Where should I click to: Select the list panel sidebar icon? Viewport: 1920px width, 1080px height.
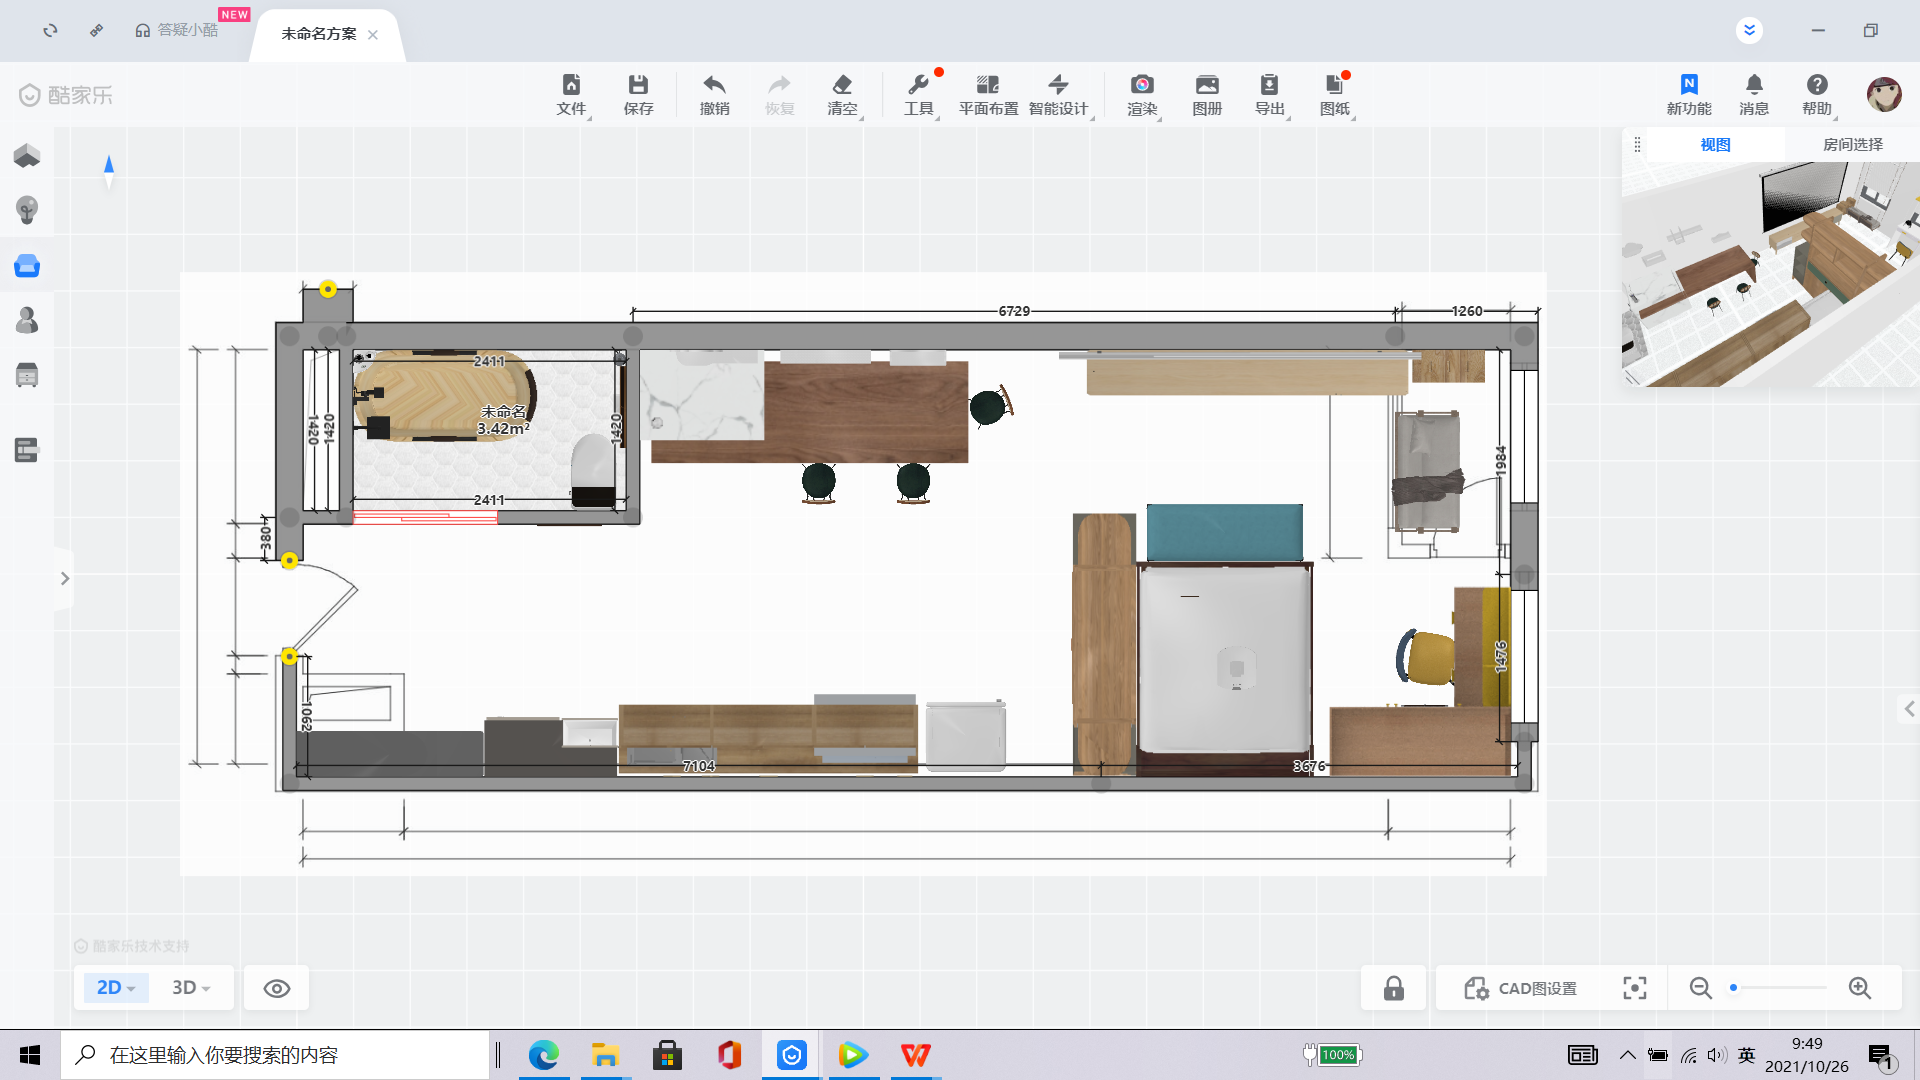[x=27, y=450]
